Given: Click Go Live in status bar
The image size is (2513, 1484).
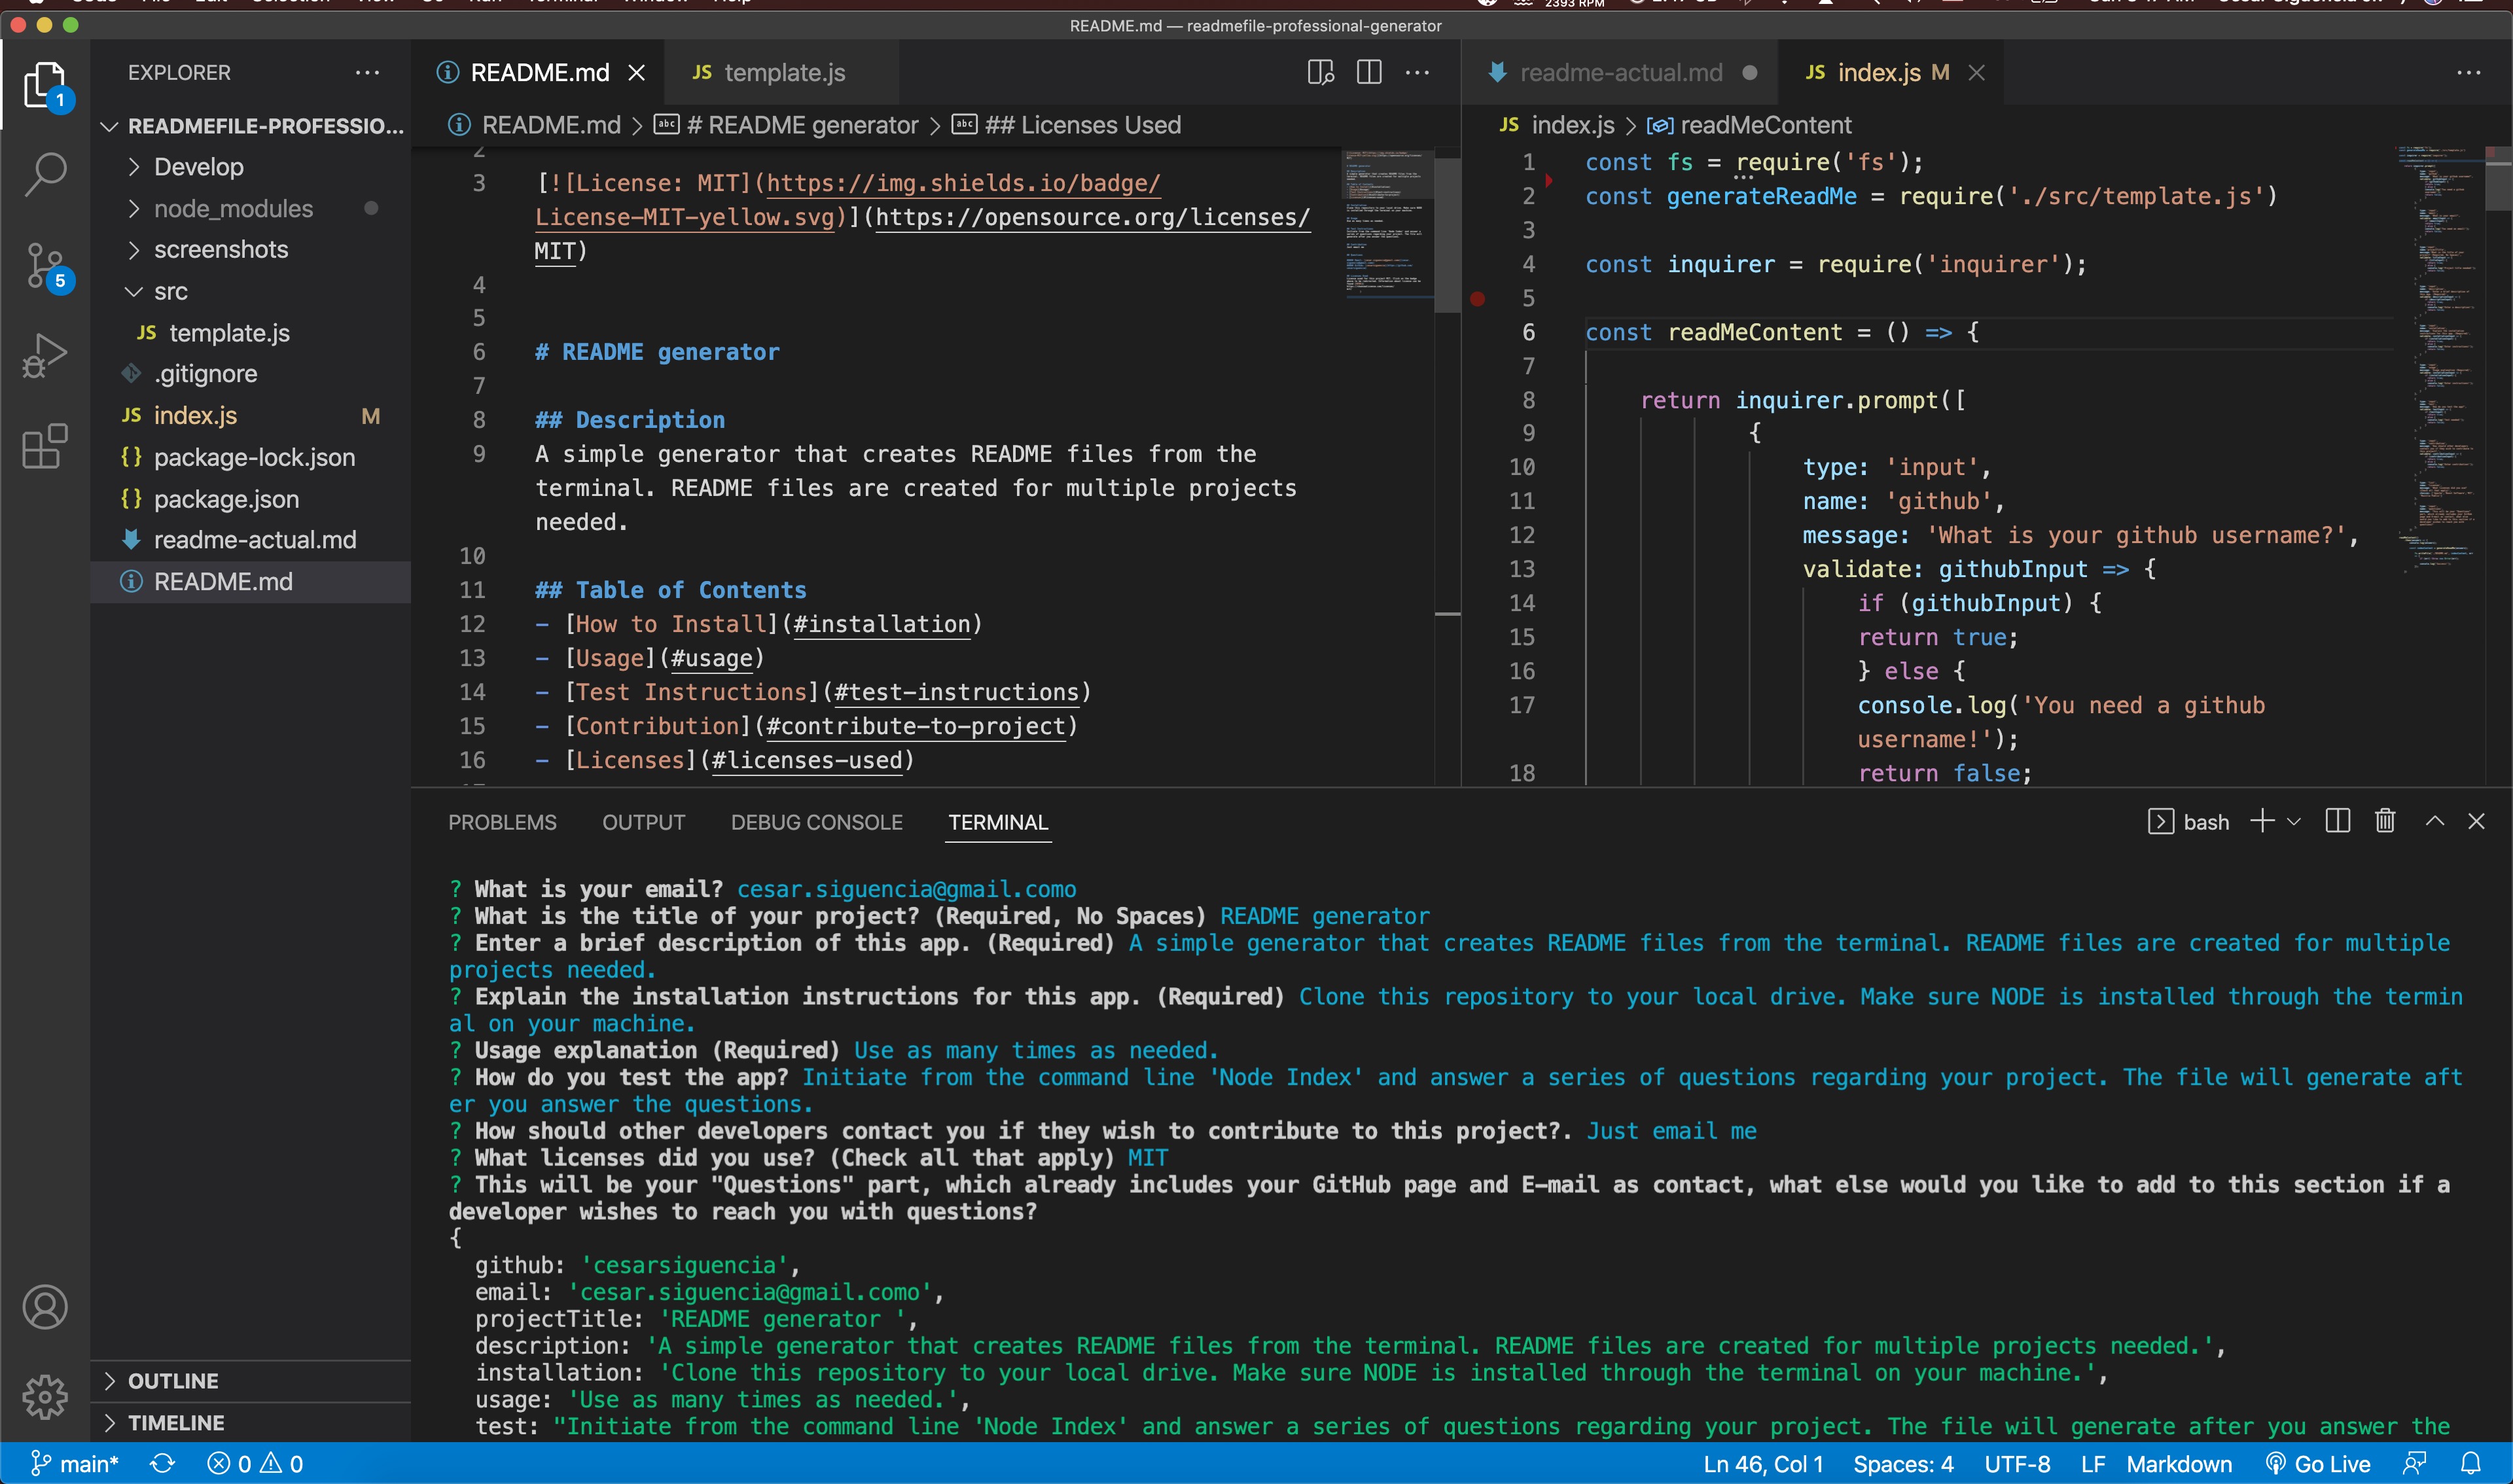Looking at the screenshot, I should [2317, 1464].
